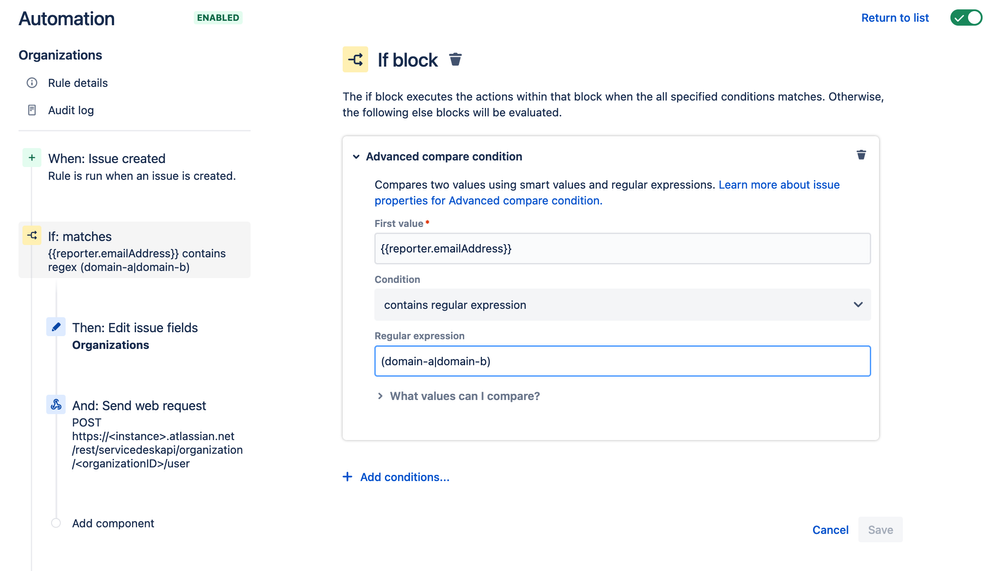The width and height of the screenshot is (998, 571).
Task: Click pencil icon for Edit issue fields
Action: (x=56, y=327)
